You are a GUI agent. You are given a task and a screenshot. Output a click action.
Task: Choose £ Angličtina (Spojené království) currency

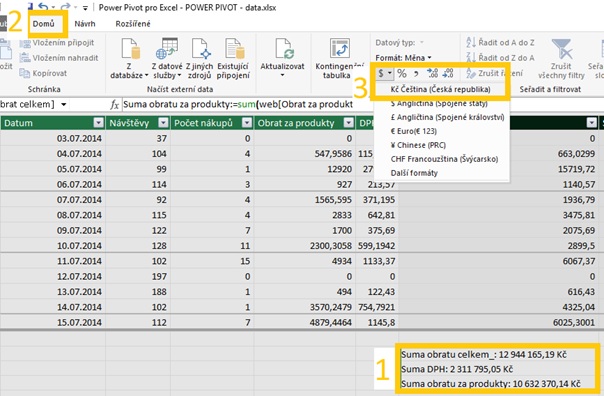[x=447, y=117]
